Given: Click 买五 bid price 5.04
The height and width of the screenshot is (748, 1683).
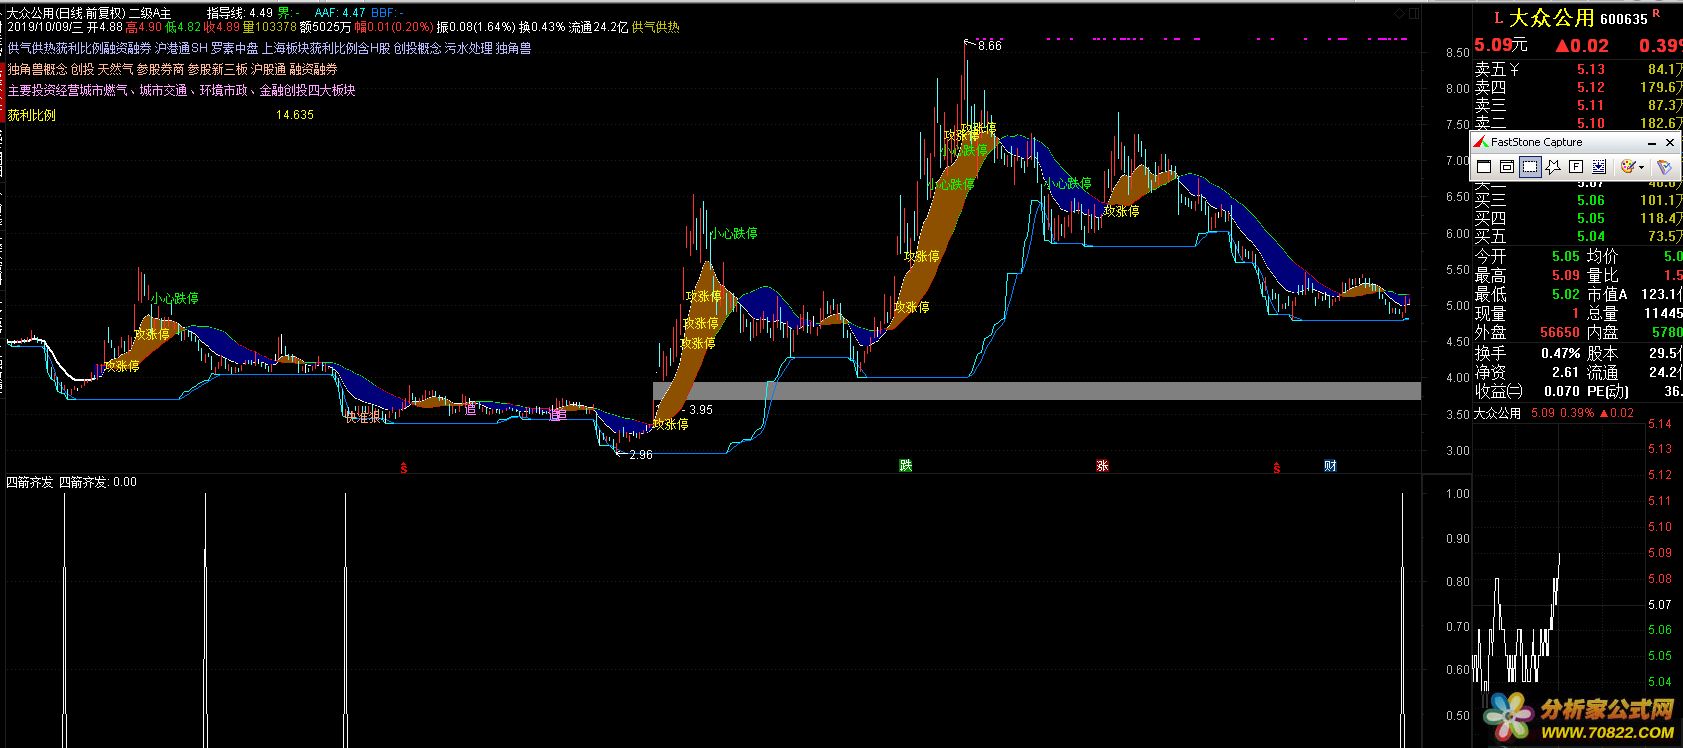Looking at the screenshot, I should tap(1590, 236).
